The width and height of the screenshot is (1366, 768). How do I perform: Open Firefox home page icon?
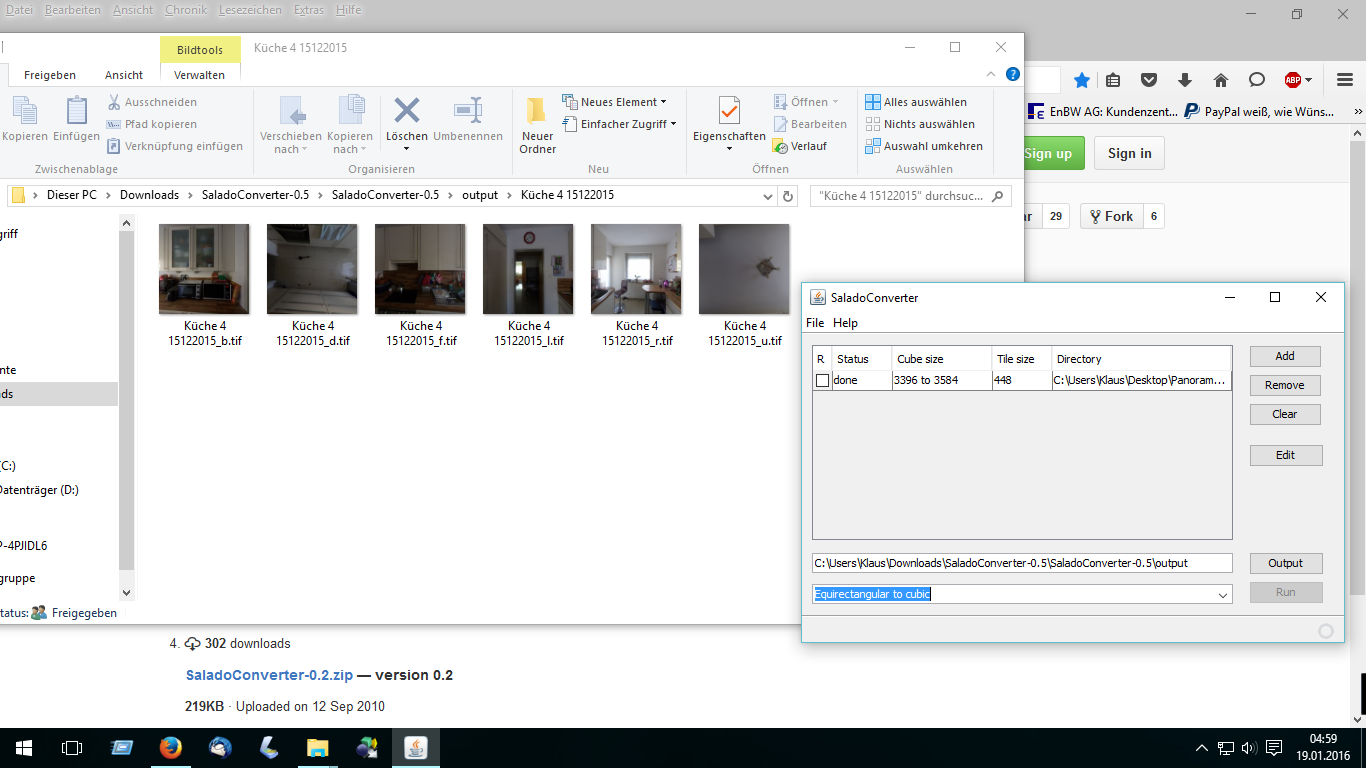coord(1220,80)
